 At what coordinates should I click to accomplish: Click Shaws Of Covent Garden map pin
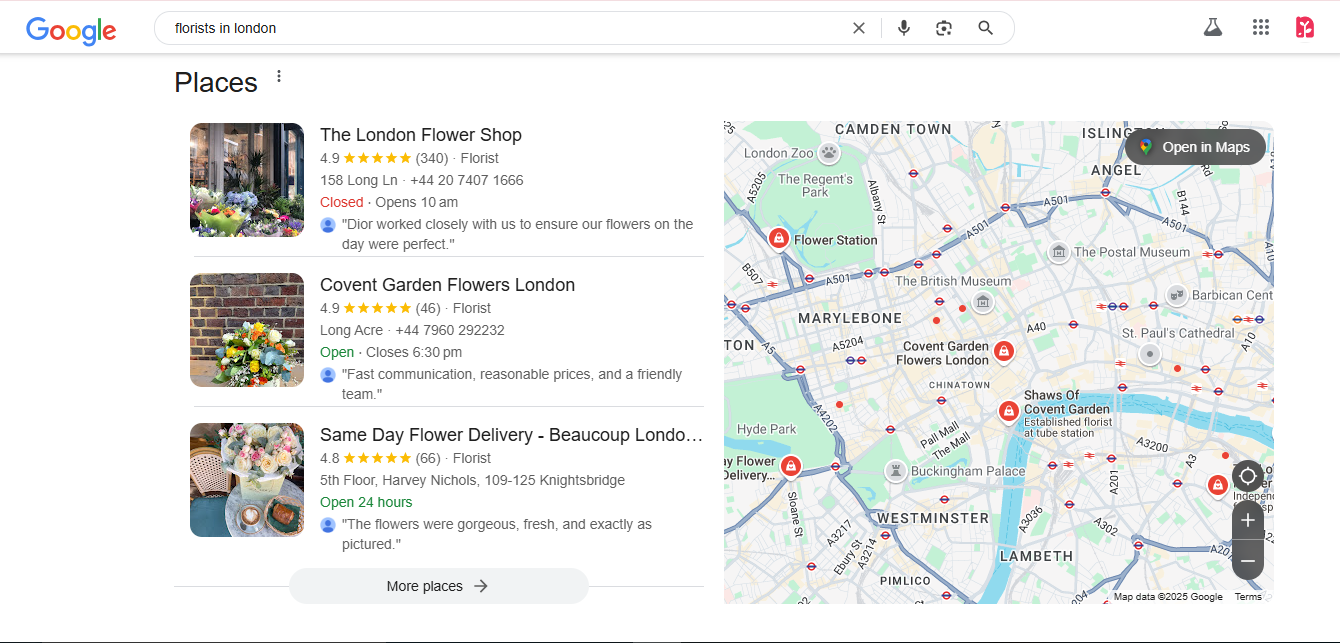[1008, 412]
